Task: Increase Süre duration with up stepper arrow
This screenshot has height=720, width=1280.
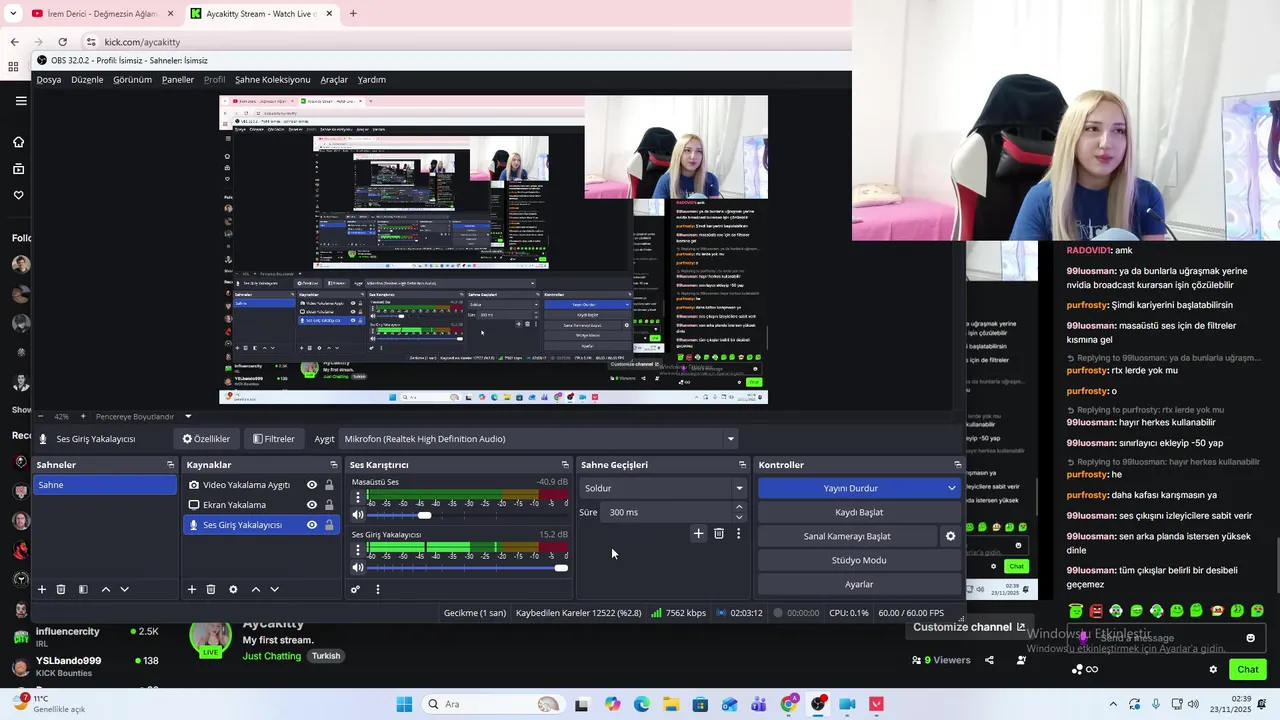Action: pos(739,507)
